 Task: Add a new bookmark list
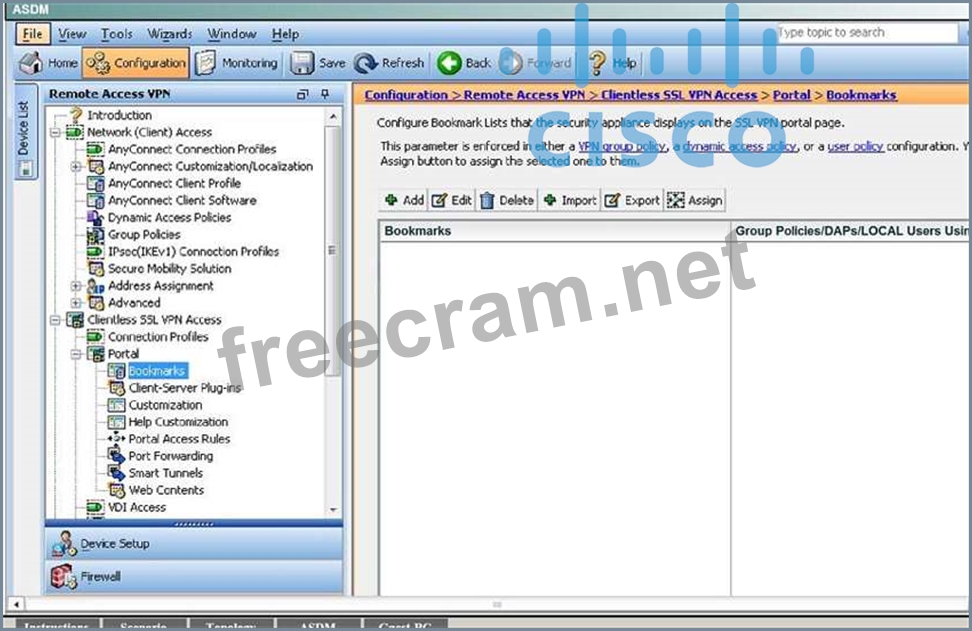coord(392,200)
